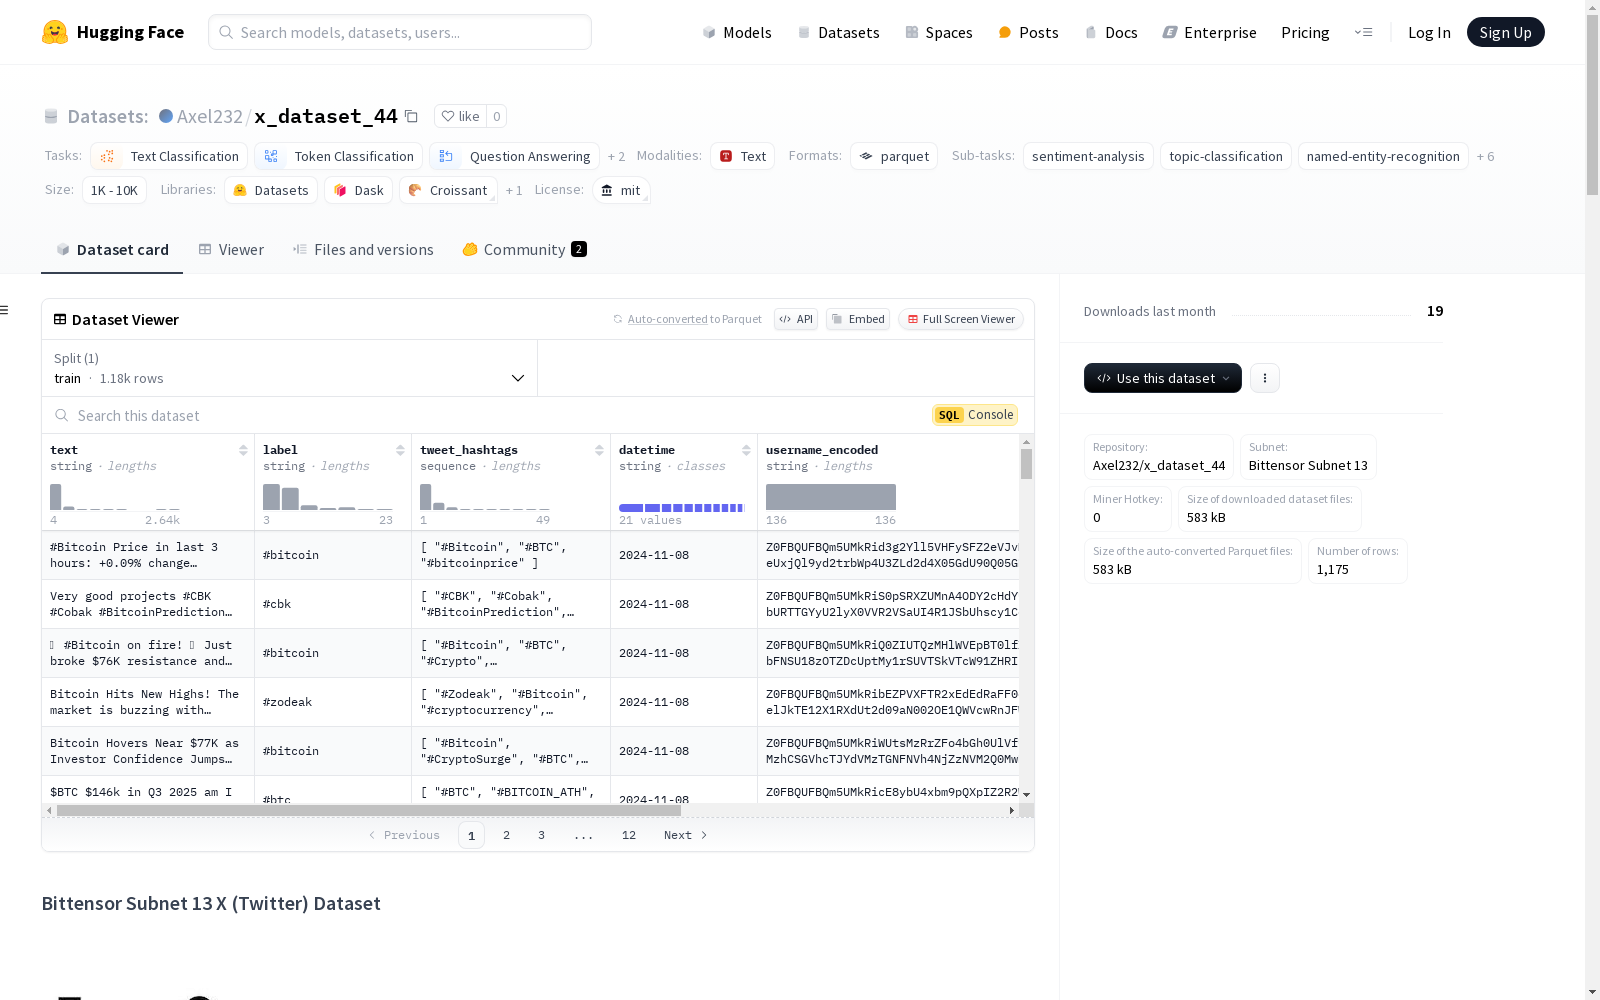Viewport: 1600px width, 1000px height.
Task: Open the Axel232 profile link
Action: click(209, 116)
